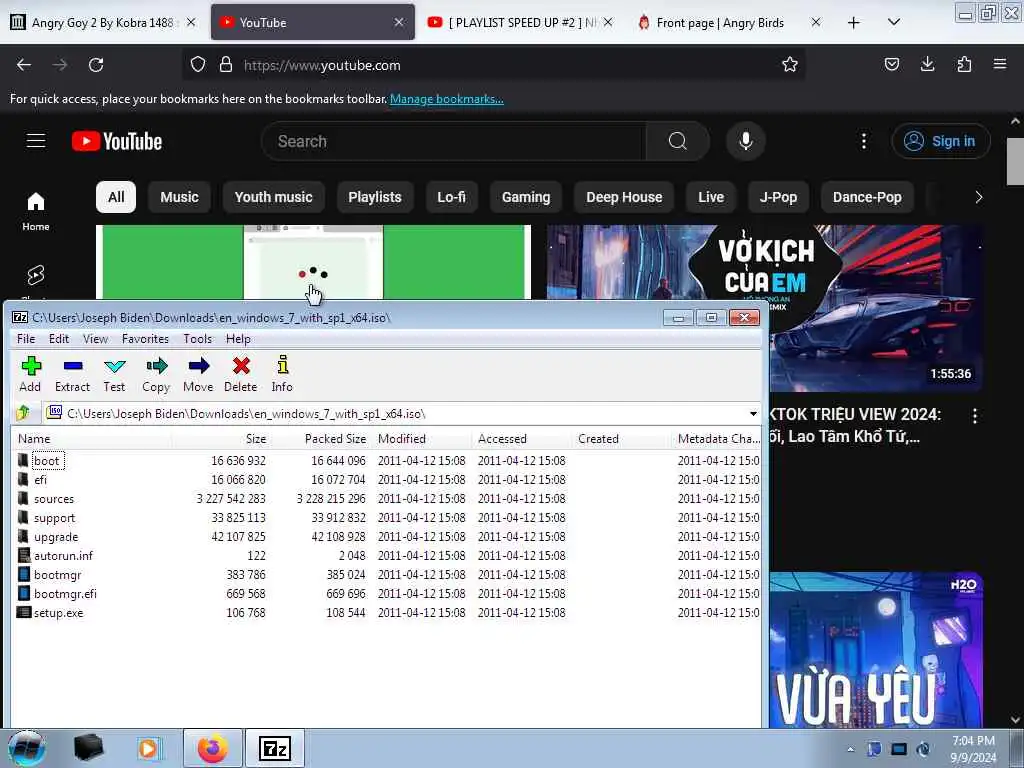Screen dimensions: 1024x768
Task: Open the Favorites menu in 7-Zip
Action: pyautogui.click(x=145, y=338)
